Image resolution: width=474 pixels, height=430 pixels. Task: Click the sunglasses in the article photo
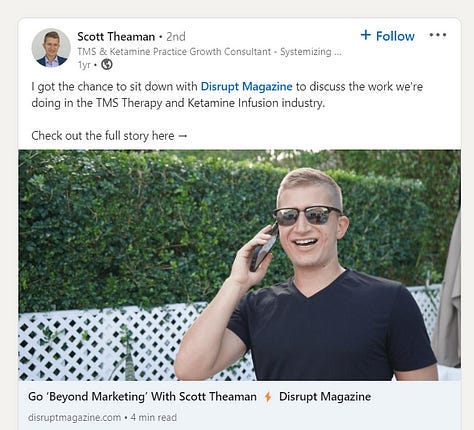click(x=307, y=215)
